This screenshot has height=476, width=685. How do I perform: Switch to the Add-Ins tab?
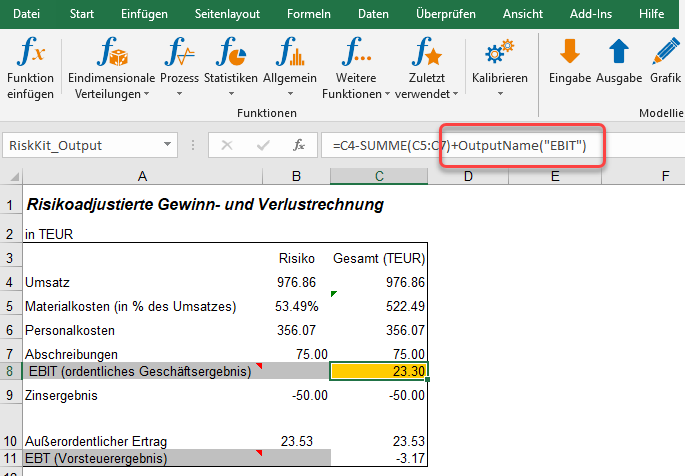point(591,14)
